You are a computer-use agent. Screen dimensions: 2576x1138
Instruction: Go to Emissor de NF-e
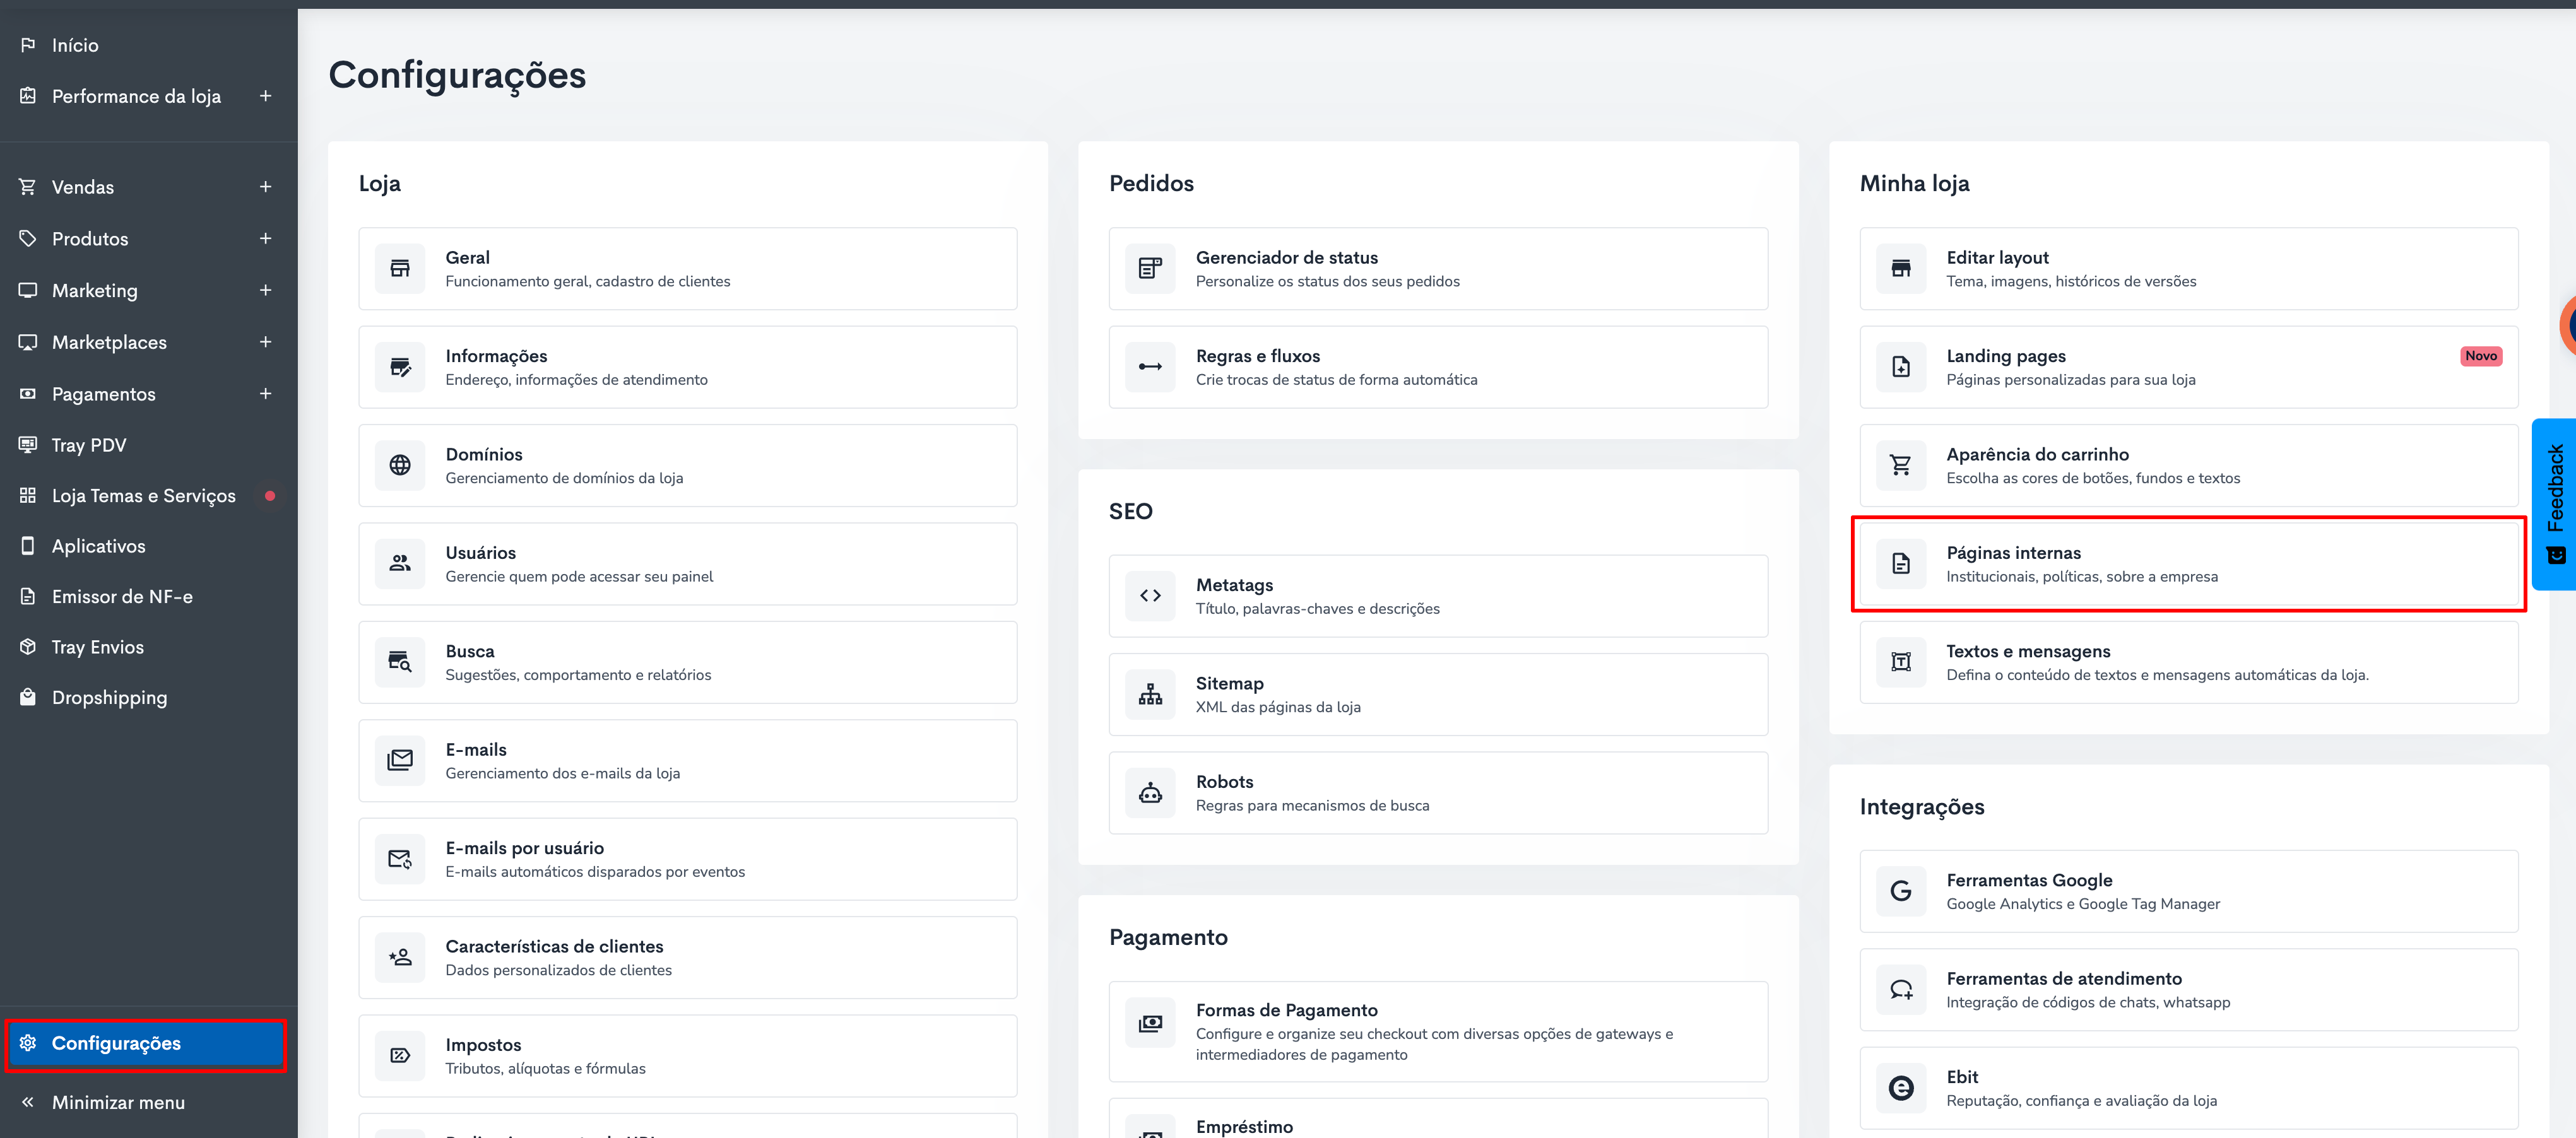tap(122, 597)
